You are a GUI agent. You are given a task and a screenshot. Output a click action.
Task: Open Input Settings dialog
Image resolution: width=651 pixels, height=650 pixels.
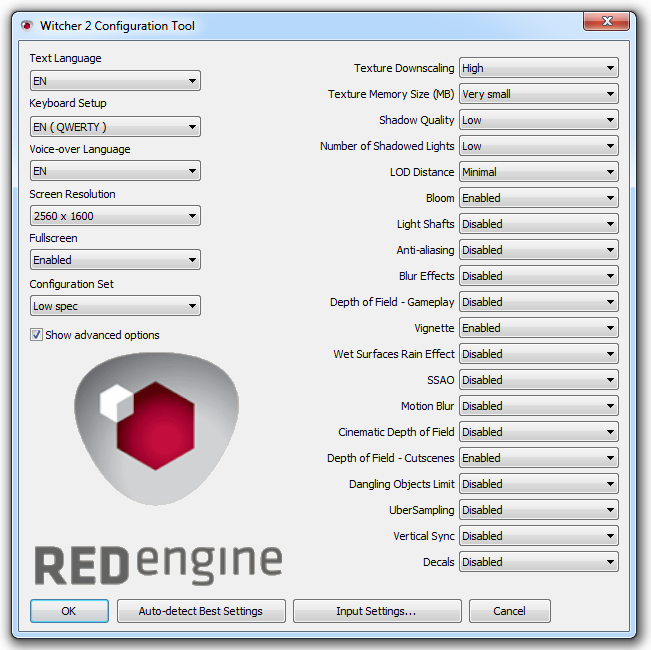point(377,611)
